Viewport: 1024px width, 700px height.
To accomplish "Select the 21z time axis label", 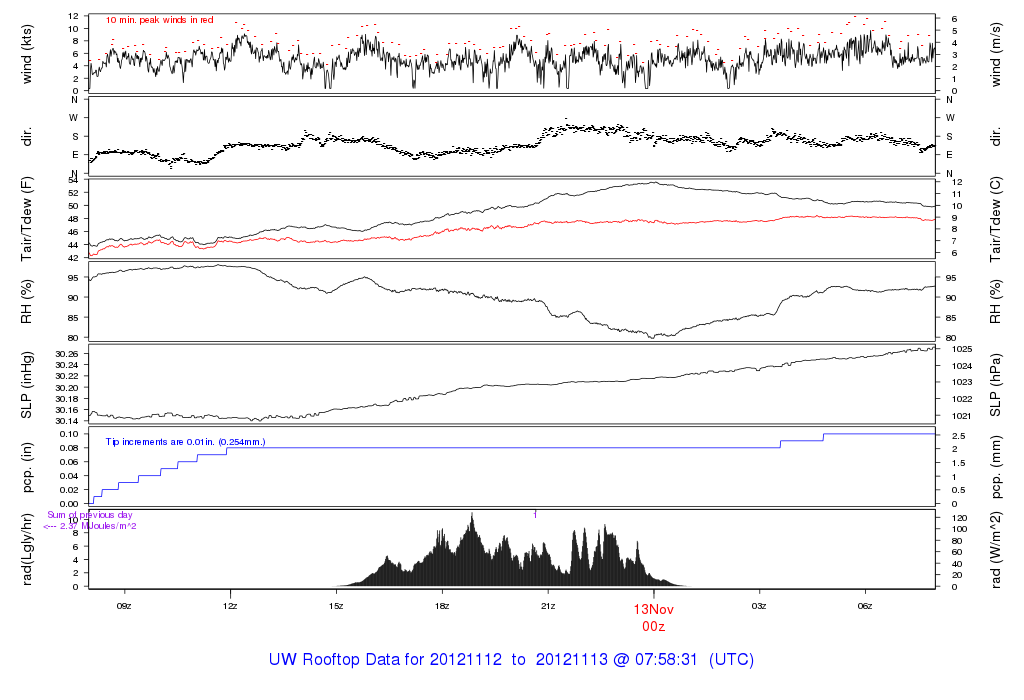I will pos(548,606).
